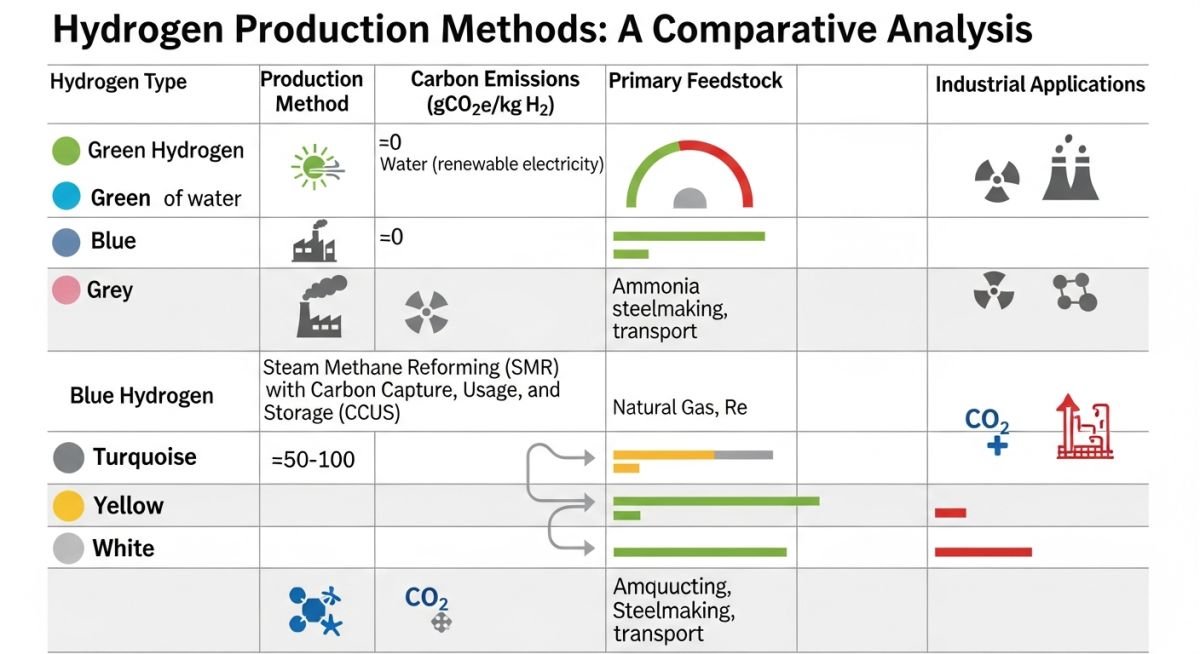Click the 'Grey' row label

(110, 290)
